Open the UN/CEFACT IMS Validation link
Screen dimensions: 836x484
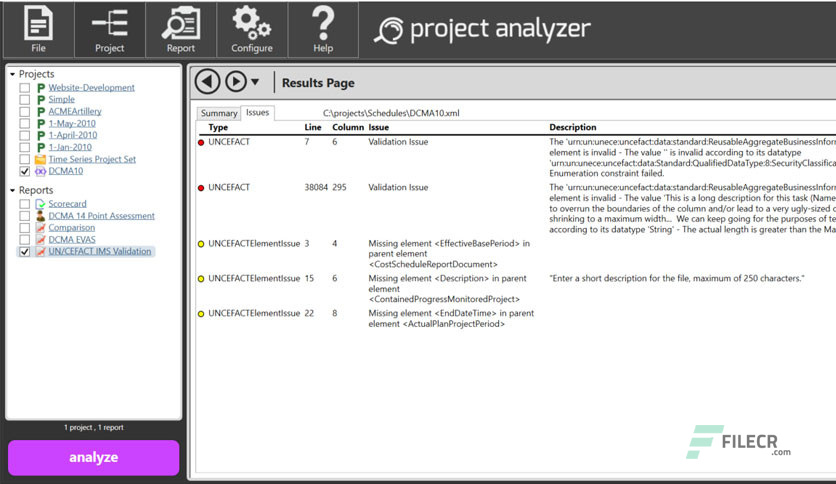(100, 251)
